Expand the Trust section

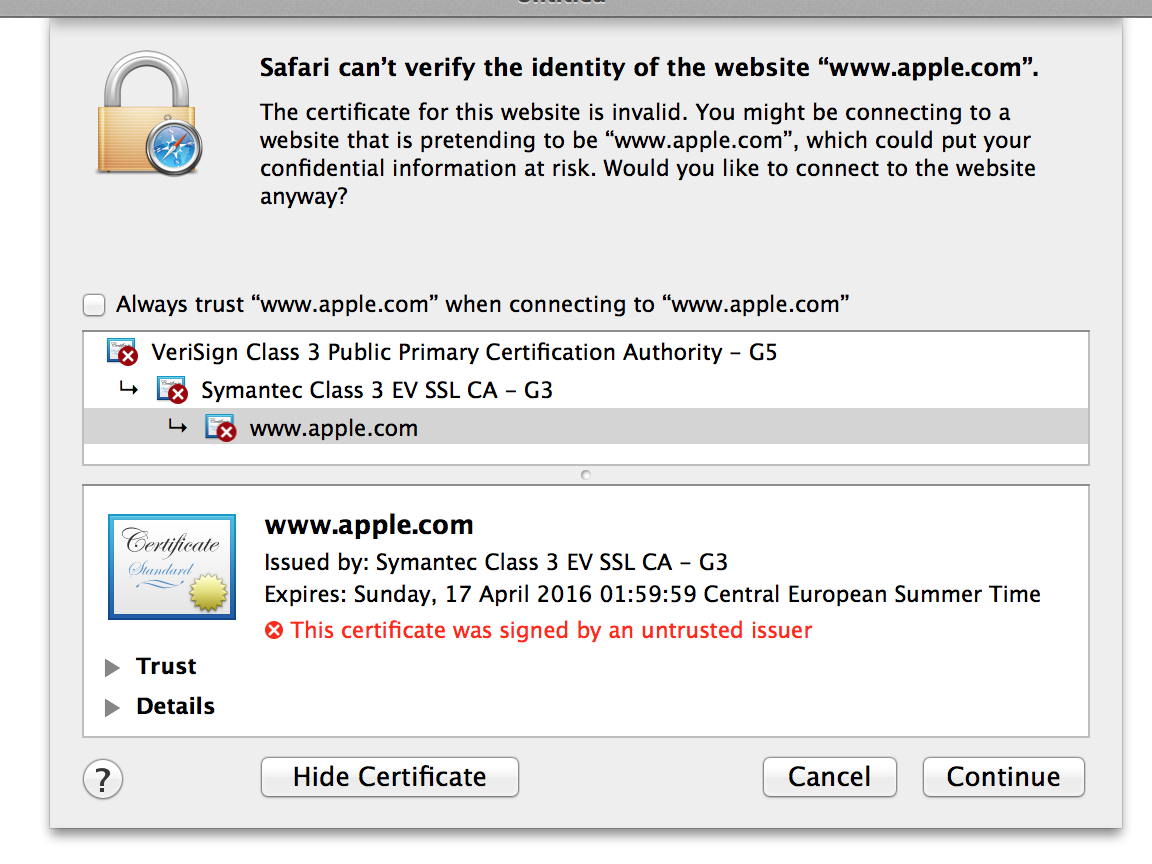pos(112,668)
